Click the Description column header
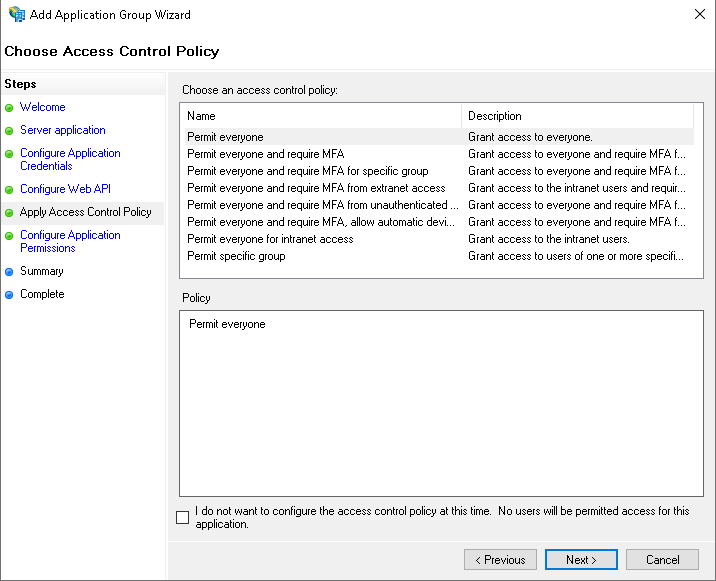 pos(576,116)
